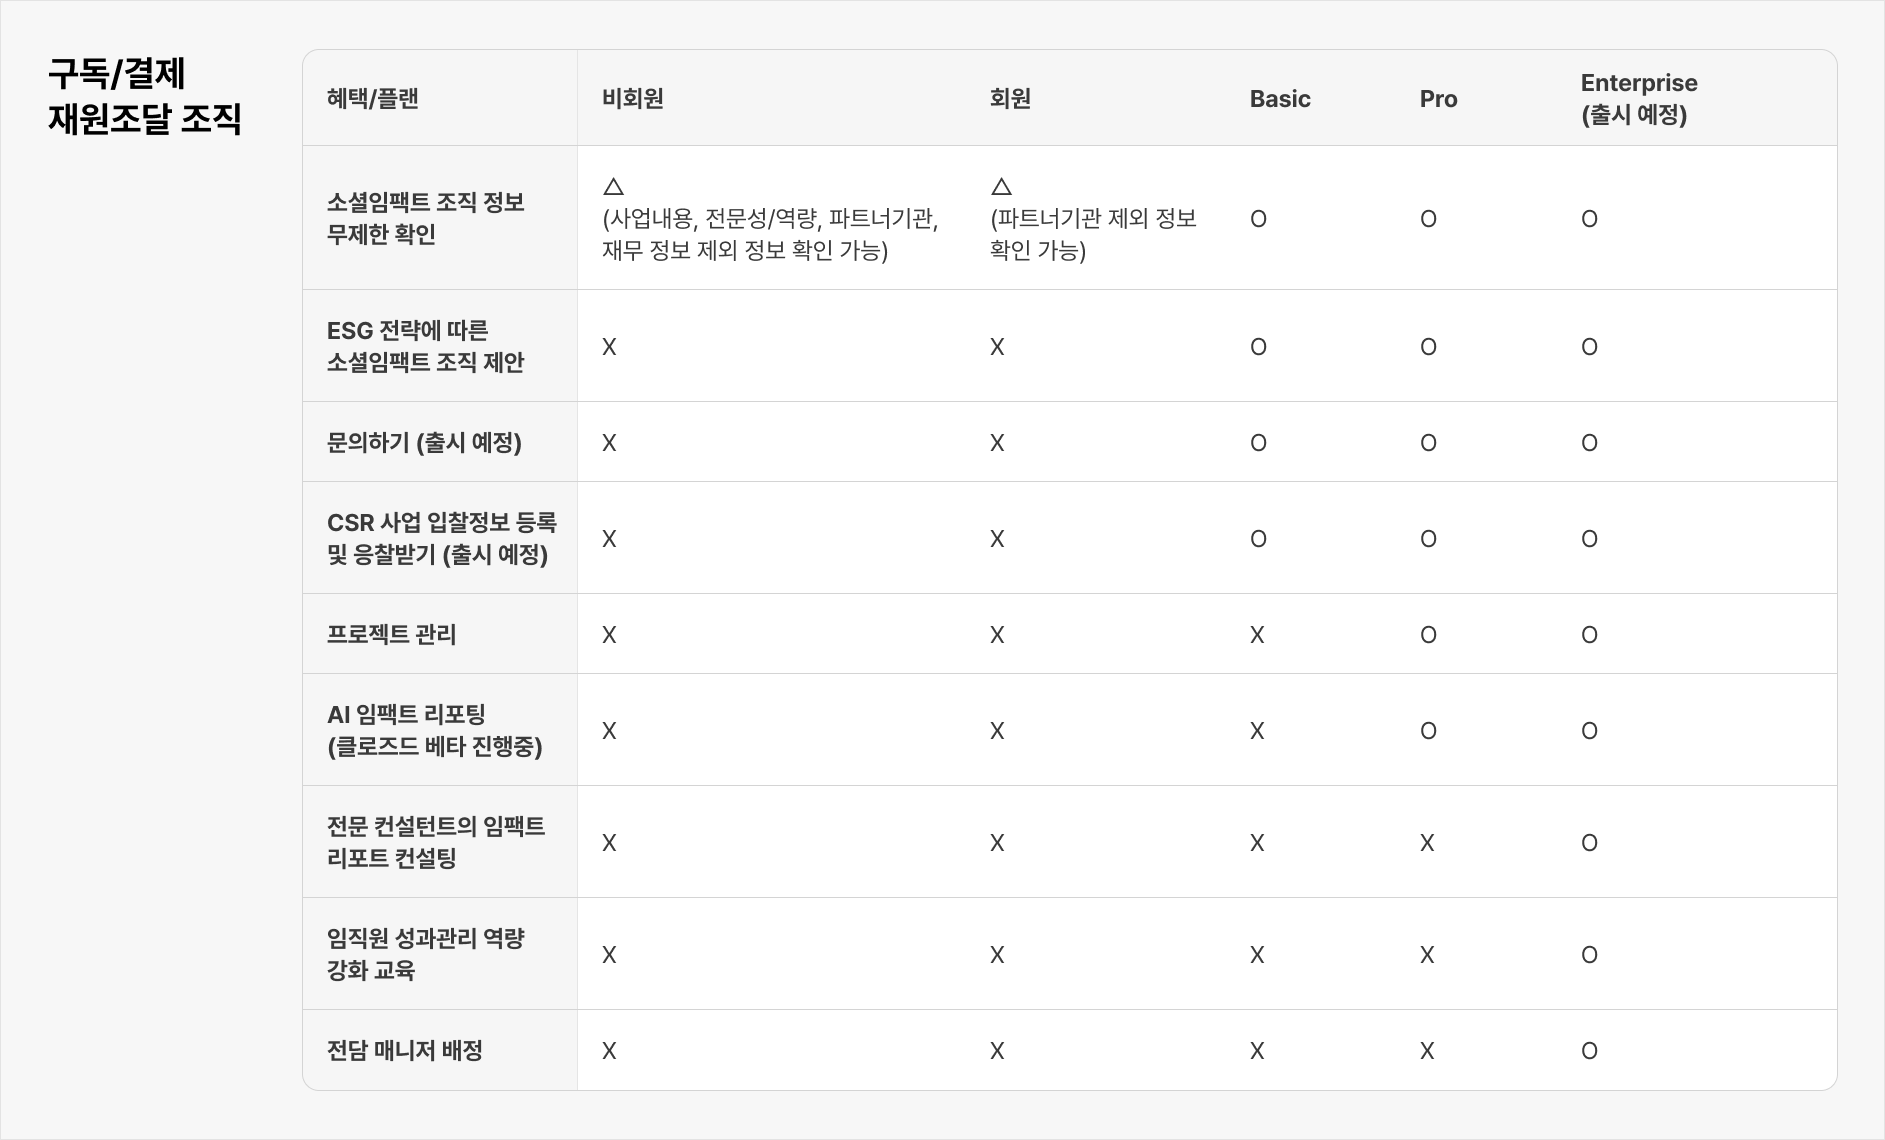Viewport: 1885px width, 1140px height.
Task: Click Basic's O mark for ESG 전략 row
Action: [x=1258, y=347]
